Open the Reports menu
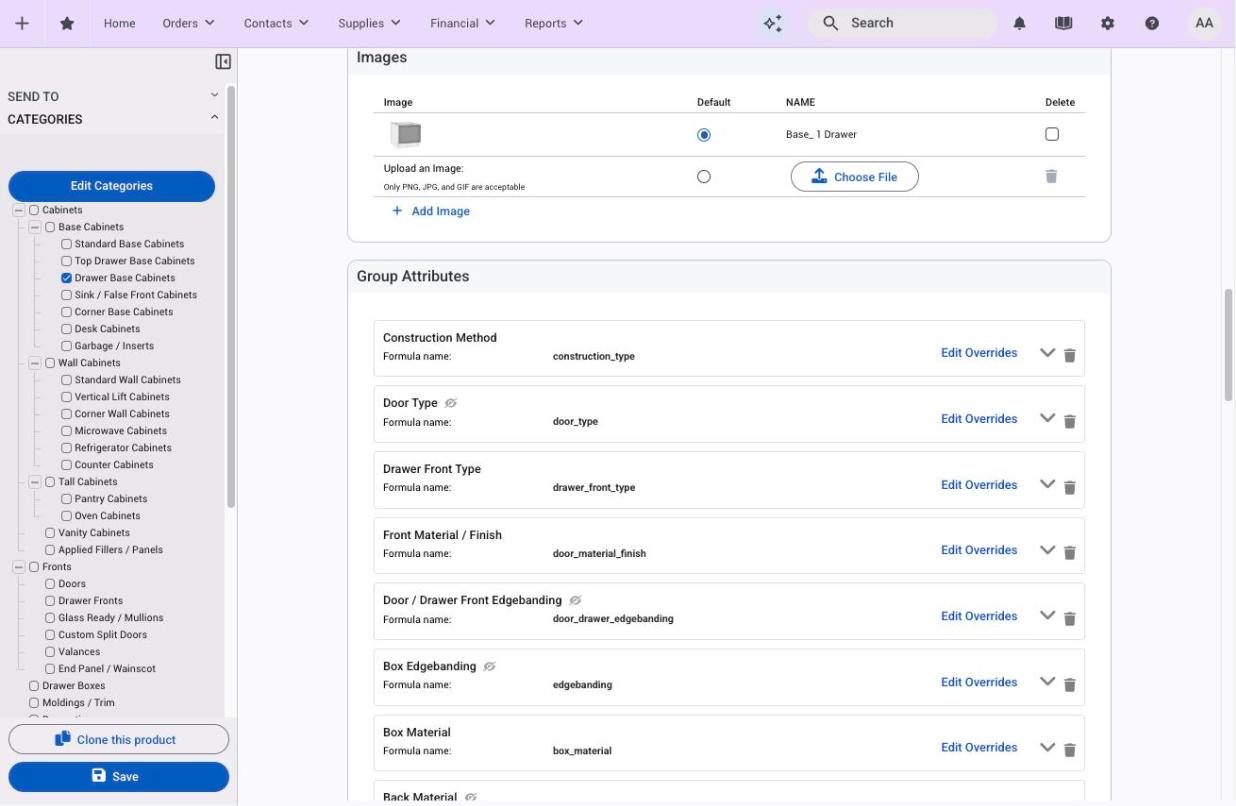1236x806 pixels. pos(554,23)
